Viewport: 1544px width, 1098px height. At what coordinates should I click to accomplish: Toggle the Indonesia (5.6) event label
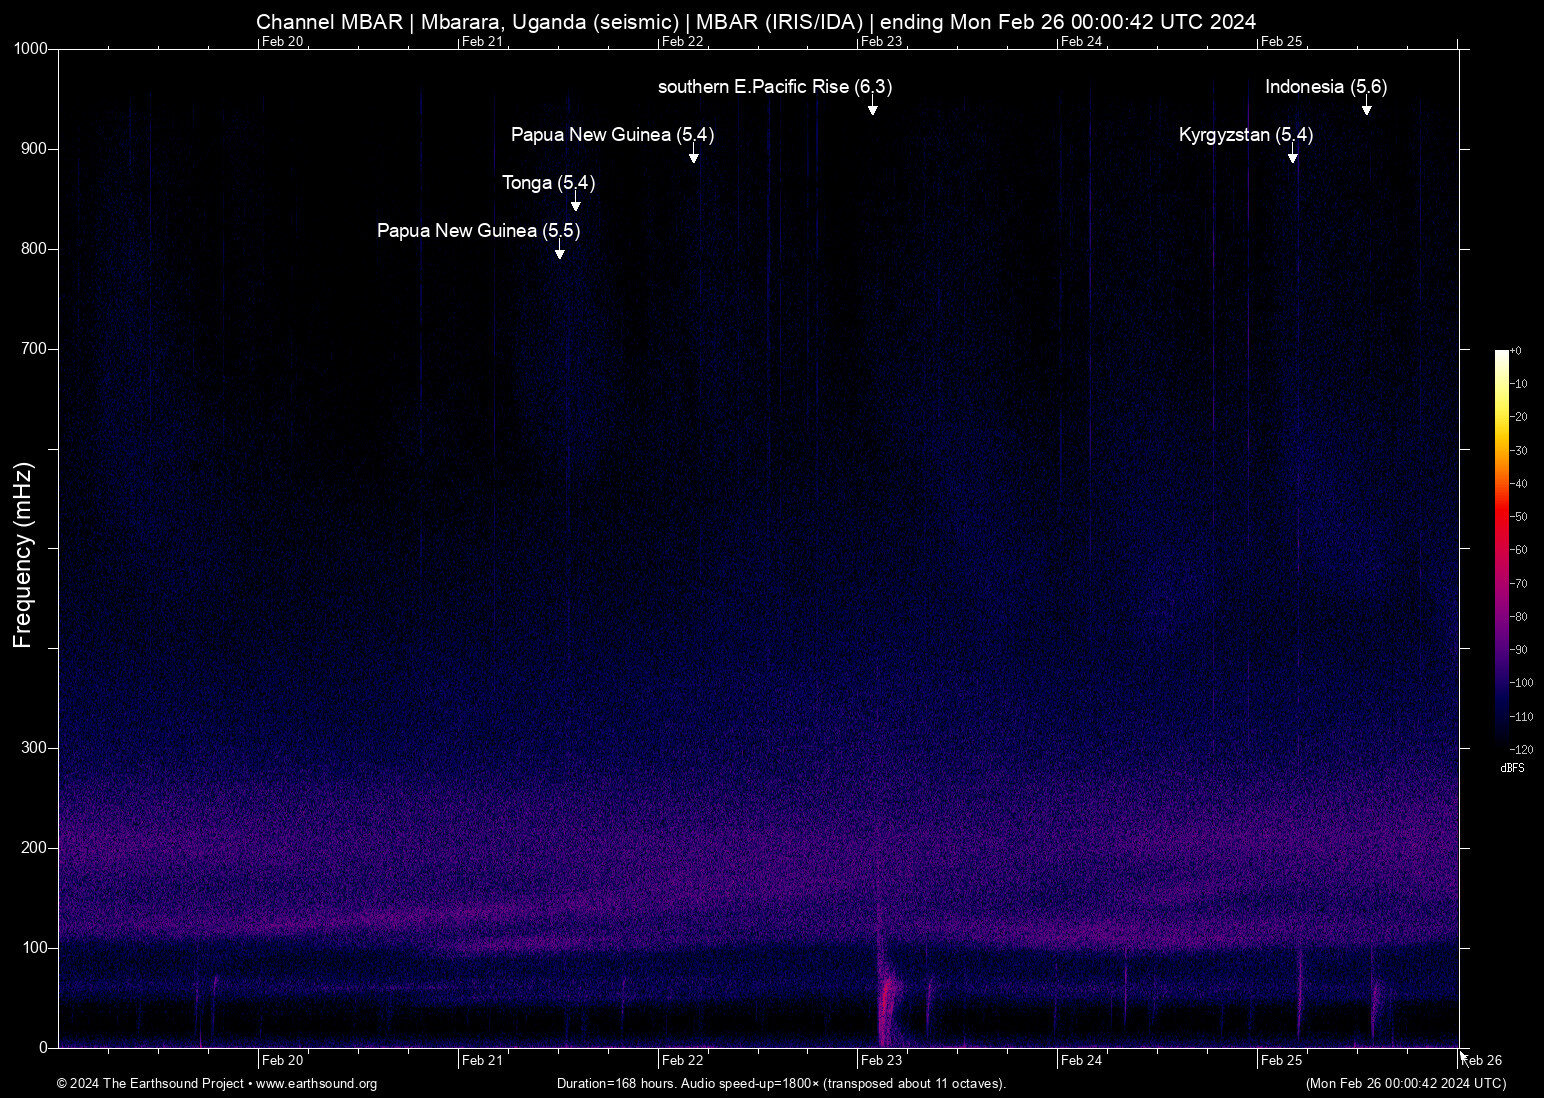tap(1326, 87)
